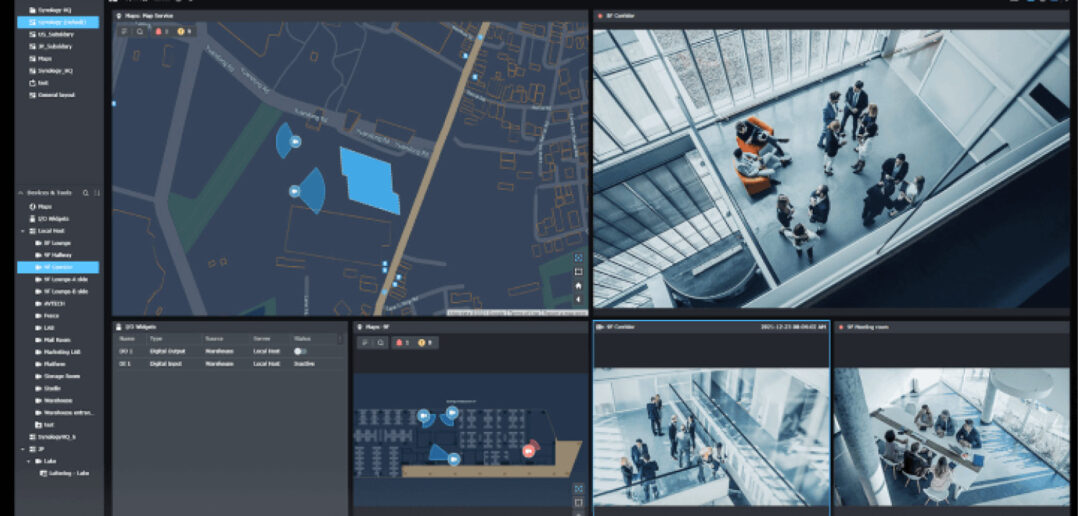Open the bottom blue camera on 9F floor plan

coord(453,459)
